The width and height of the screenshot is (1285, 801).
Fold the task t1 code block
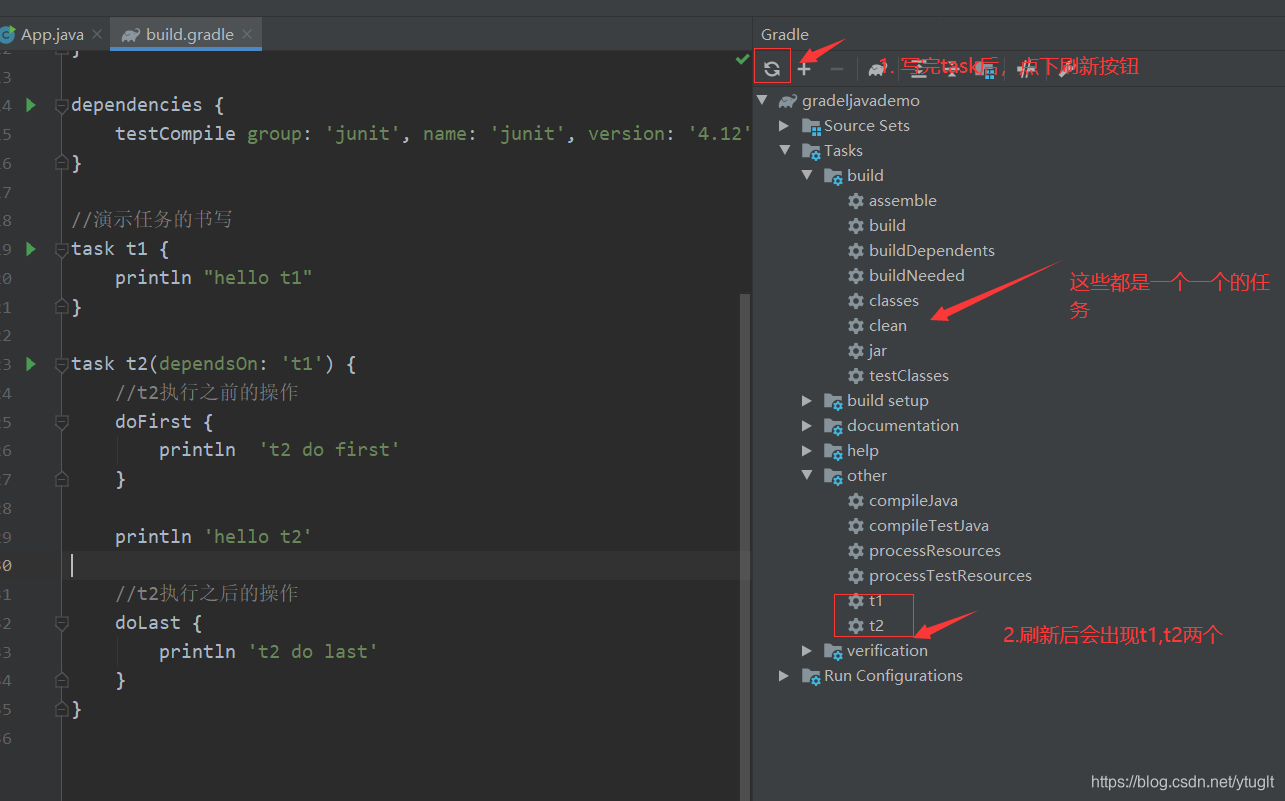click(62, 249)
